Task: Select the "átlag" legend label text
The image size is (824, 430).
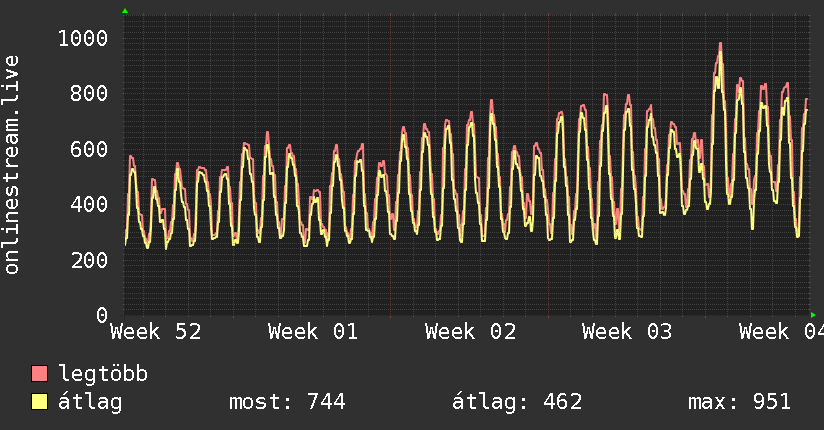Action: 90,402
